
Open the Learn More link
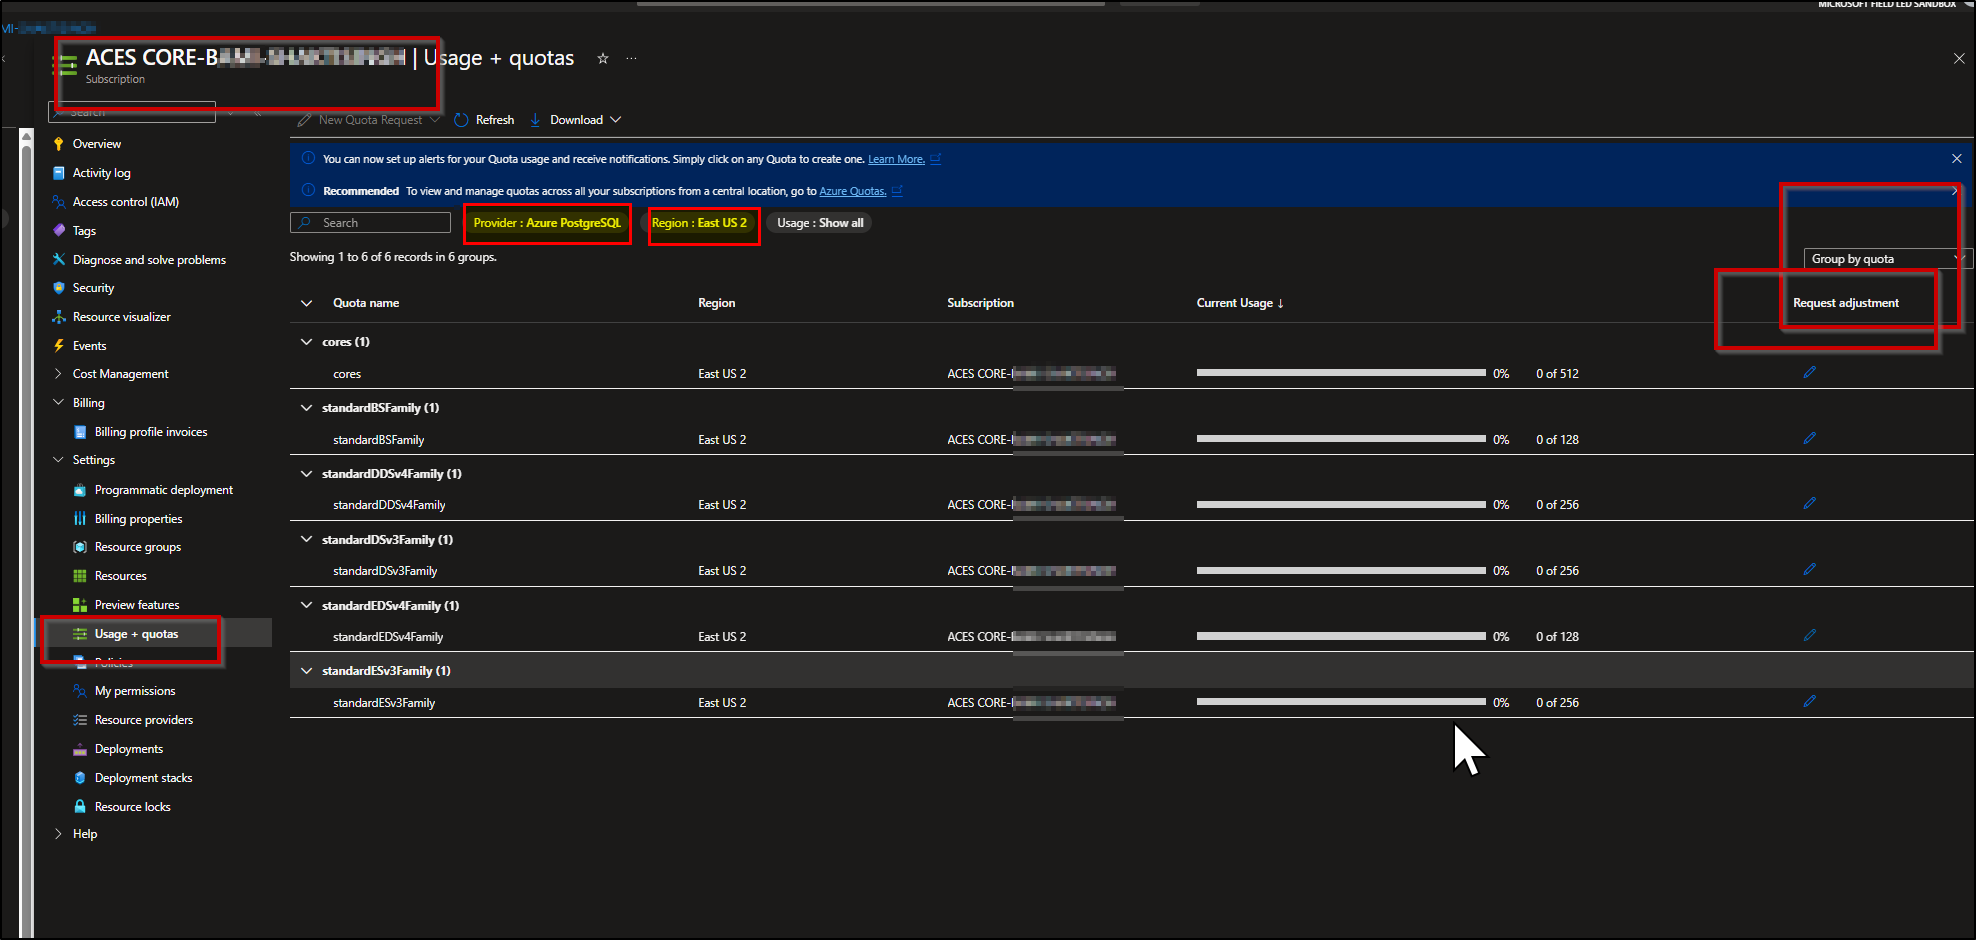pyautogui.click(x=896, y=159)
